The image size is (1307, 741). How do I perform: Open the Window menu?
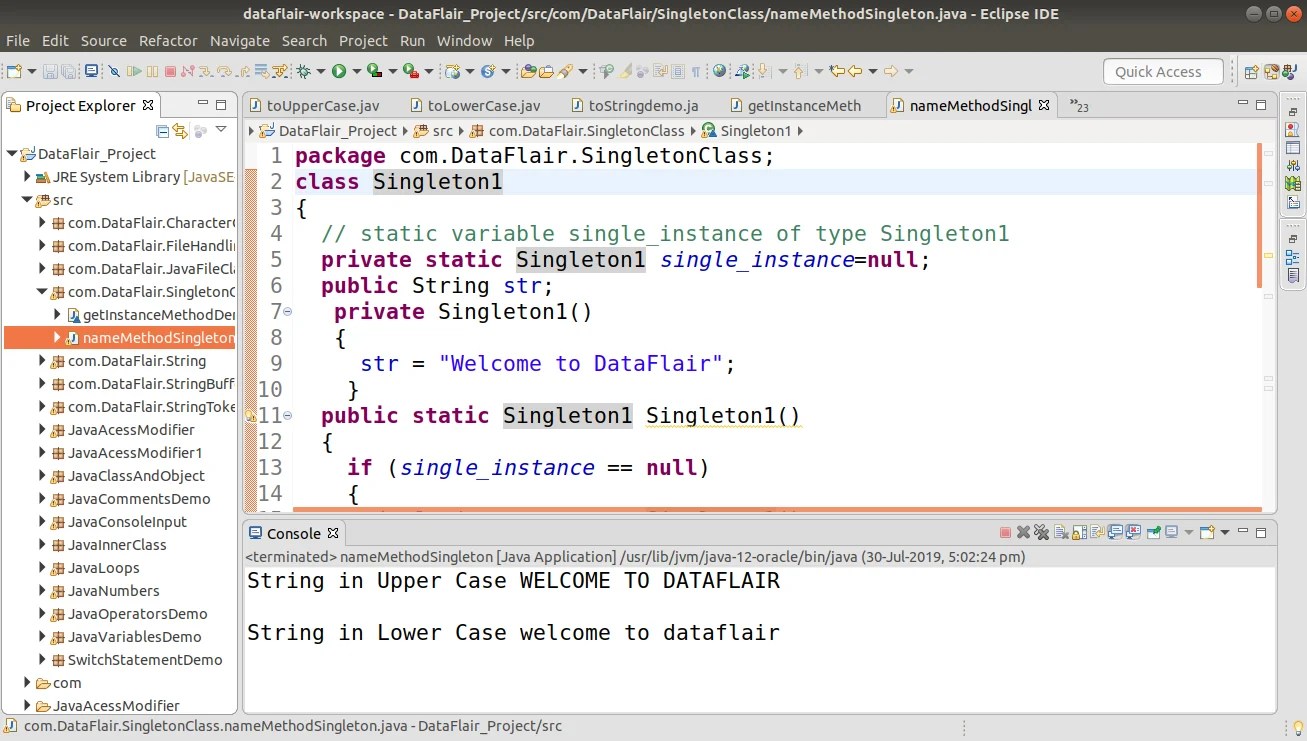point(464,41)
